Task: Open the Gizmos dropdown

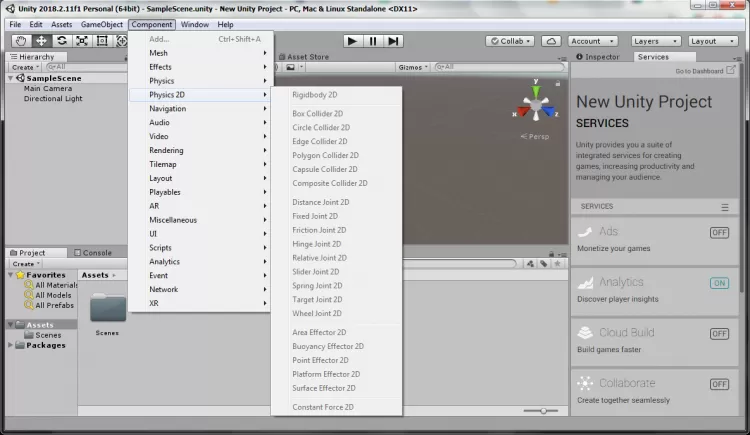Action: 413,67
